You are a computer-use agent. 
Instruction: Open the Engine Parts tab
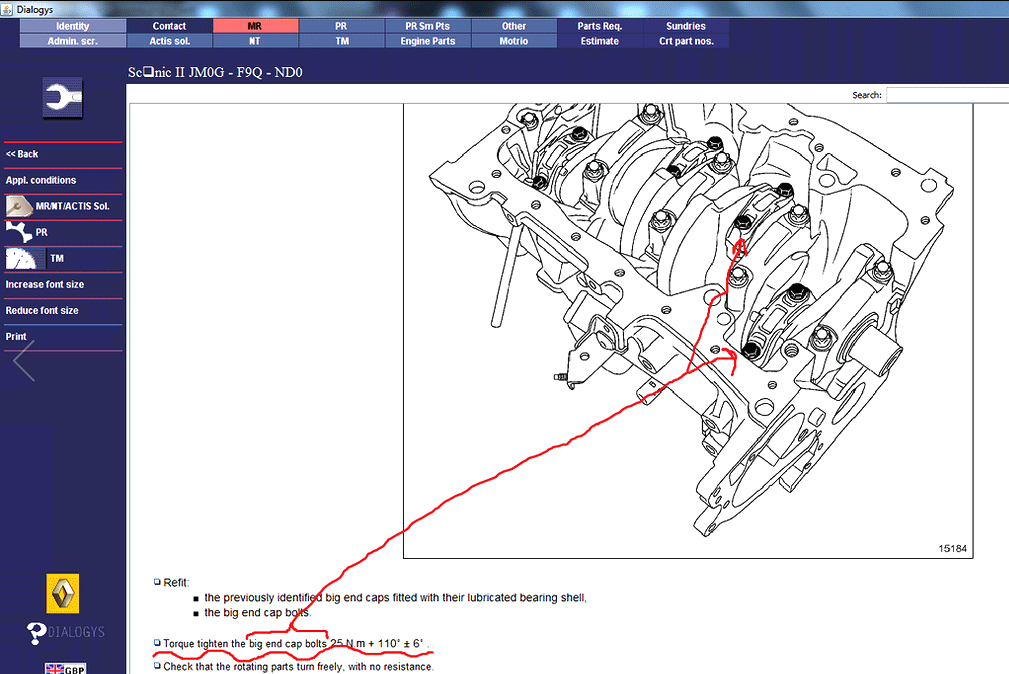(428, 41)
